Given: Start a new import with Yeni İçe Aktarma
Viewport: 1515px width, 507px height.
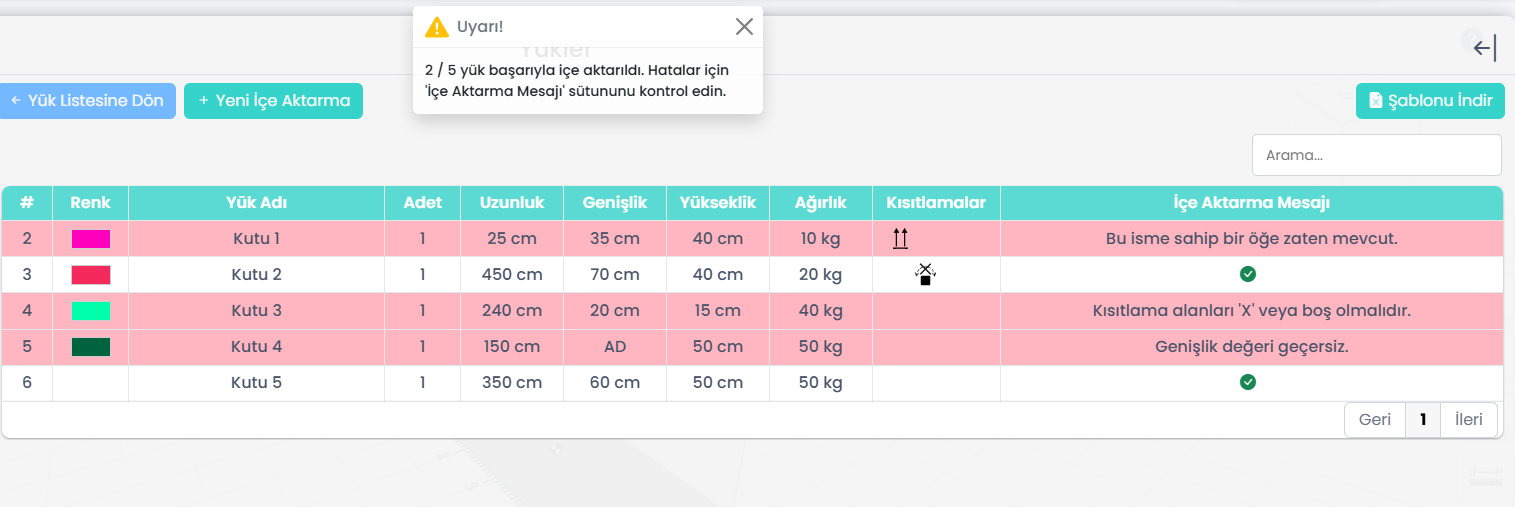Looking at the screenshot, I should tap(273, 101).
